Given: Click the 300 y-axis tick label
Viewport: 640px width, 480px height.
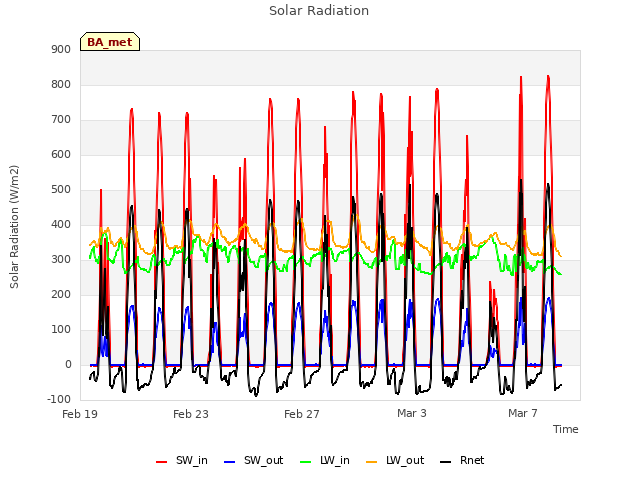Looking at the screenshot, I should 61,260.
